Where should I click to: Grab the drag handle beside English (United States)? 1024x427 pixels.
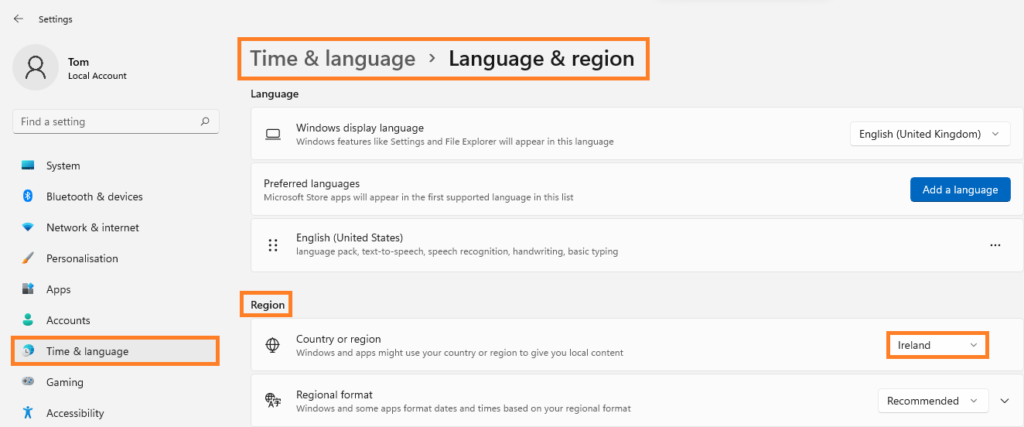[x=272, y=245]
